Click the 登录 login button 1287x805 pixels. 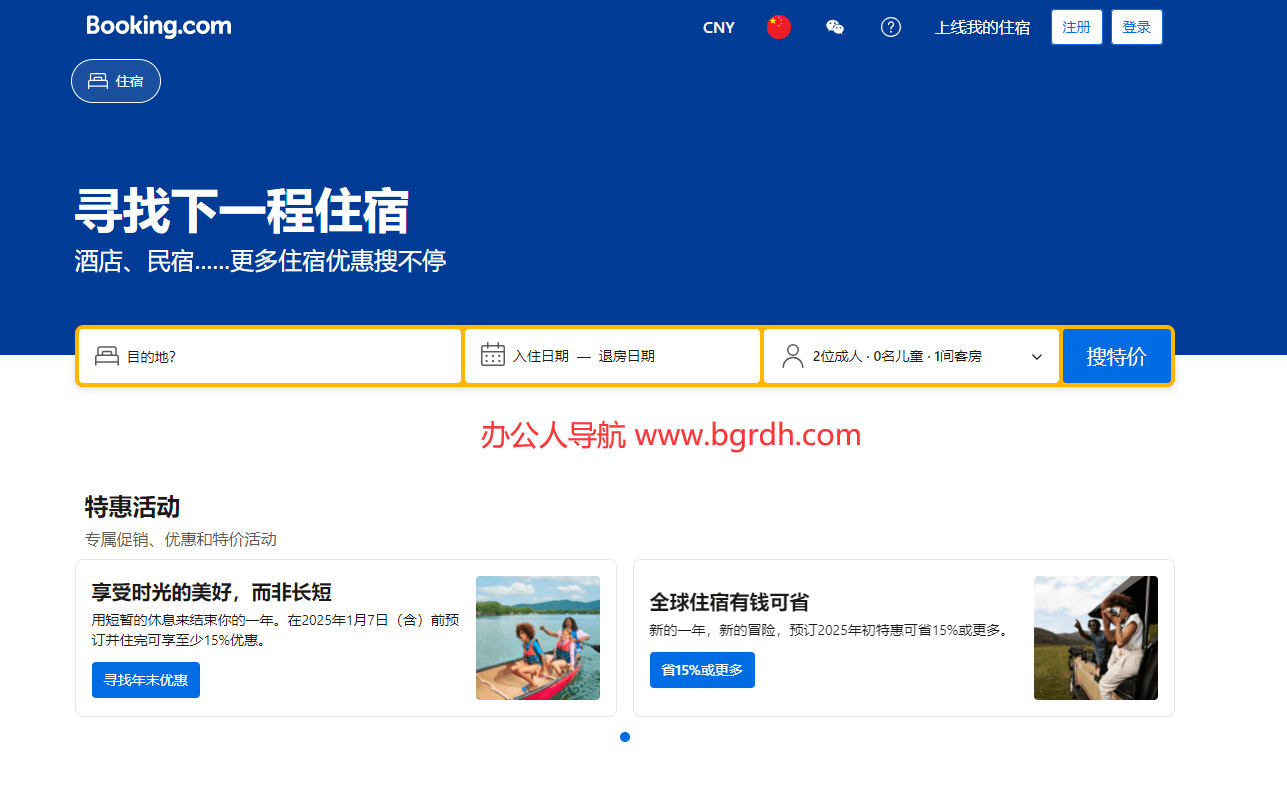tap(1136, 28)
